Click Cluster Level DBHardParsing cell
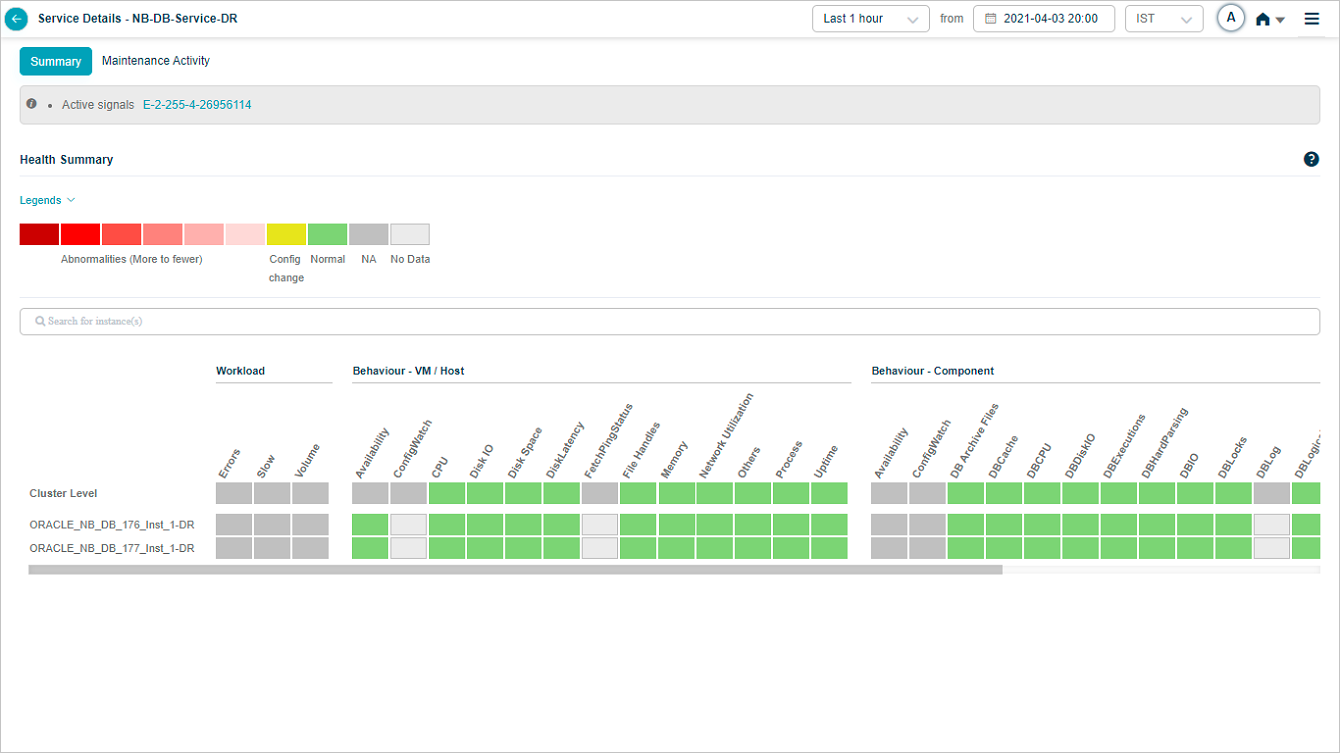Viewport: 1340px width, 753px height. pyautogui.click(x=1157, y=493)
